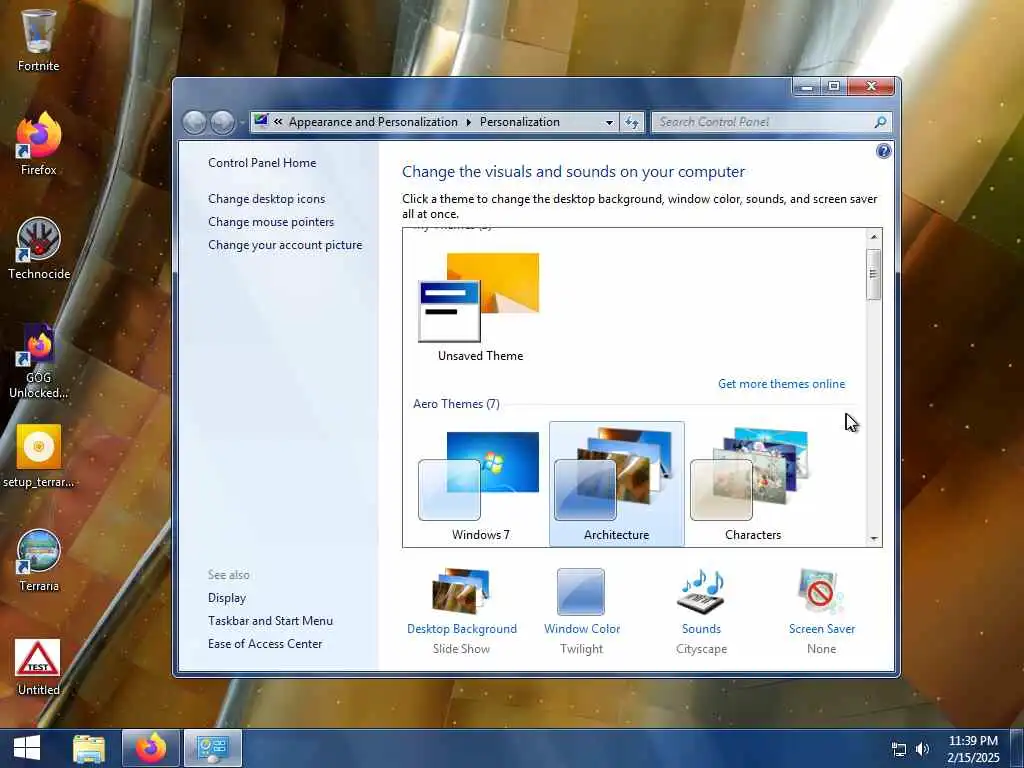Open the breadcrumb overflow chevron at left

(278, 121)
